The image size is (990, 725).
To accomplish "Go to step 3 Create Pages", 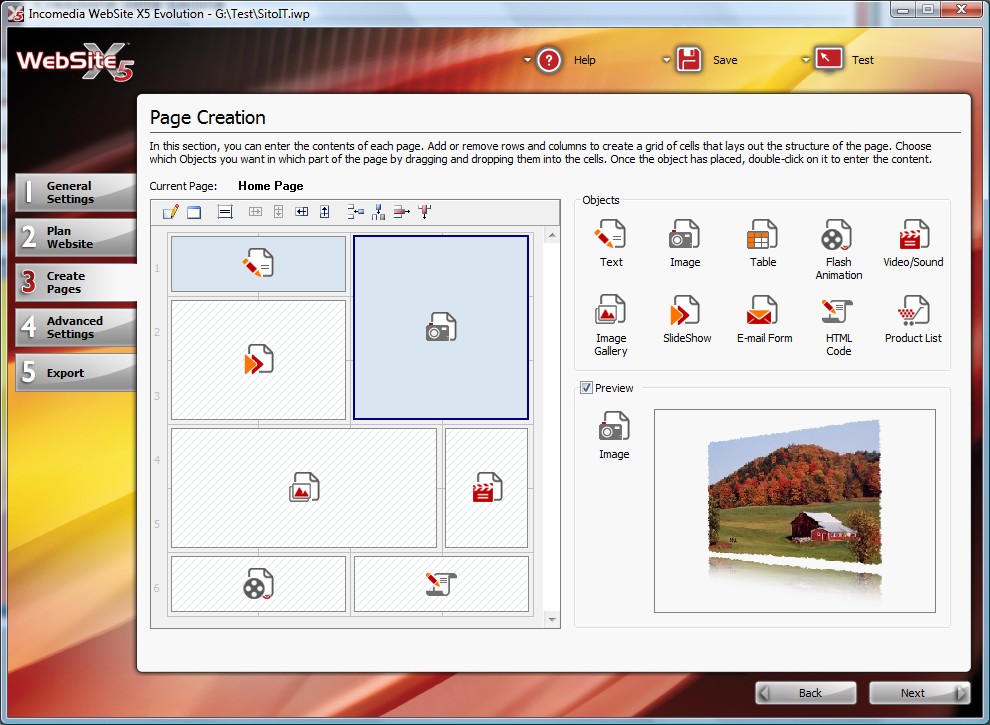I will click(x=76, y=282).
